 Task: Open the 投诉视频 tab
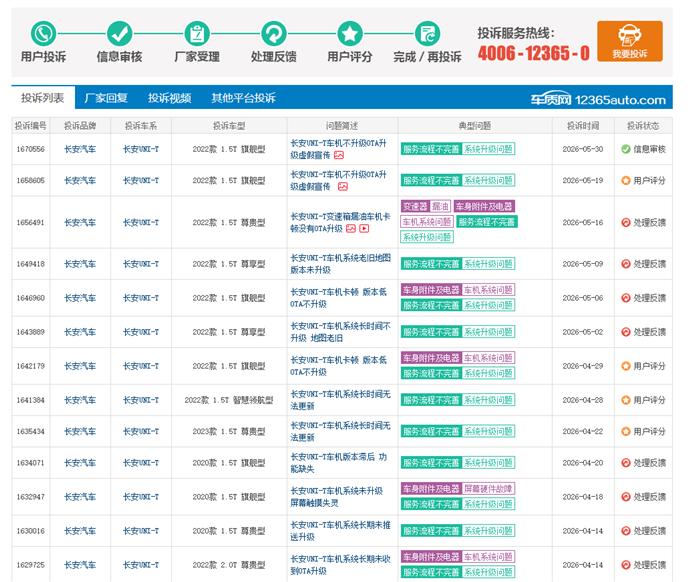click(x=170, y=98)
